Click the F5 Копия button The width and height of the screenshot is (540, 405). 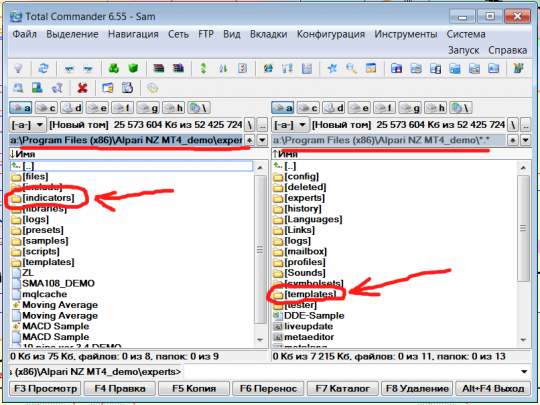[194, 389]
